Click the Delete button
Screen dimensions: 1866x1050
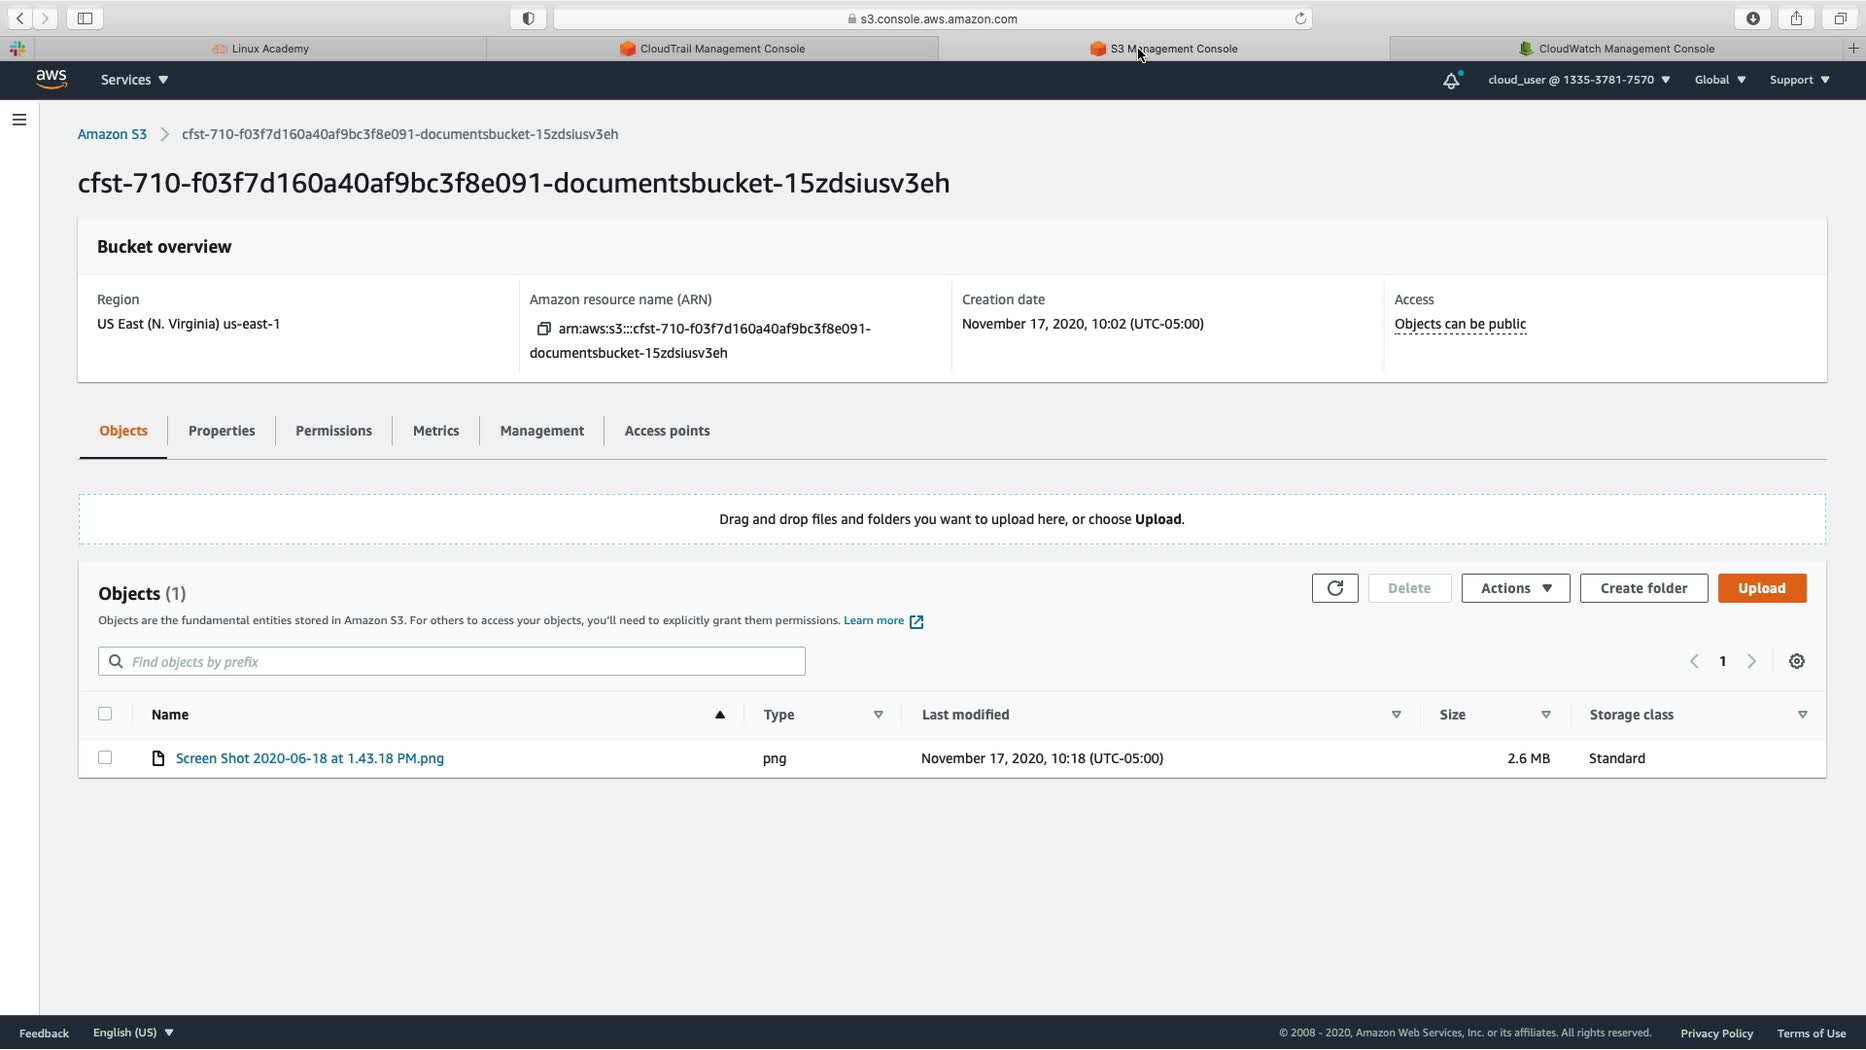pyautogui.click(x=1409, y=588)
